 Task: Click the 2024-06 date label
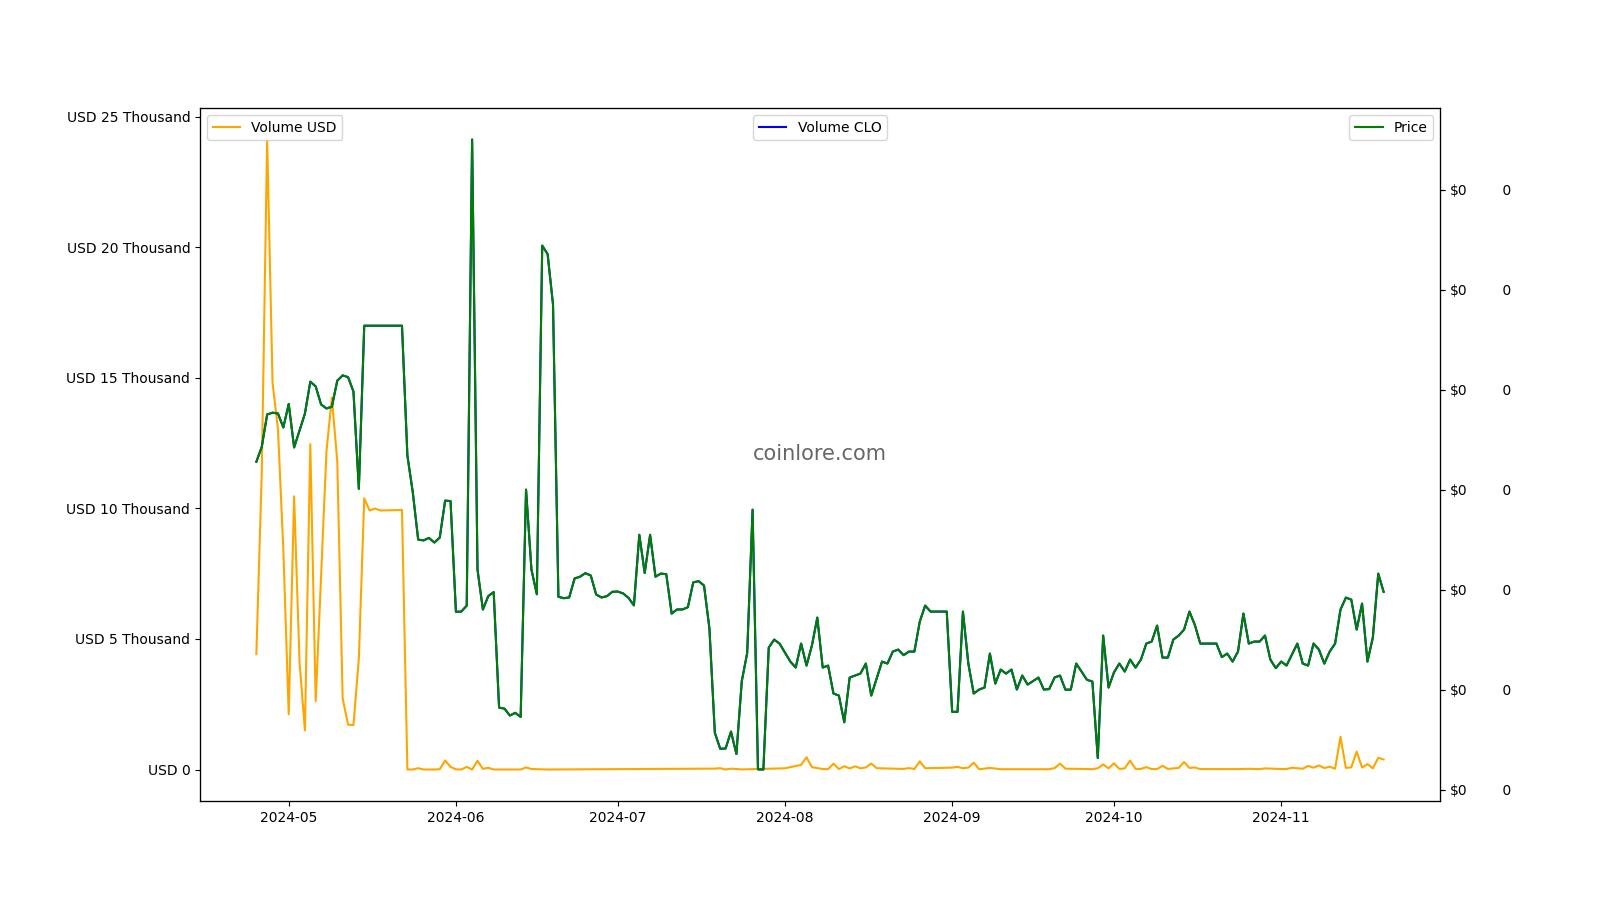pyautogui.click(x=456, y=817)
